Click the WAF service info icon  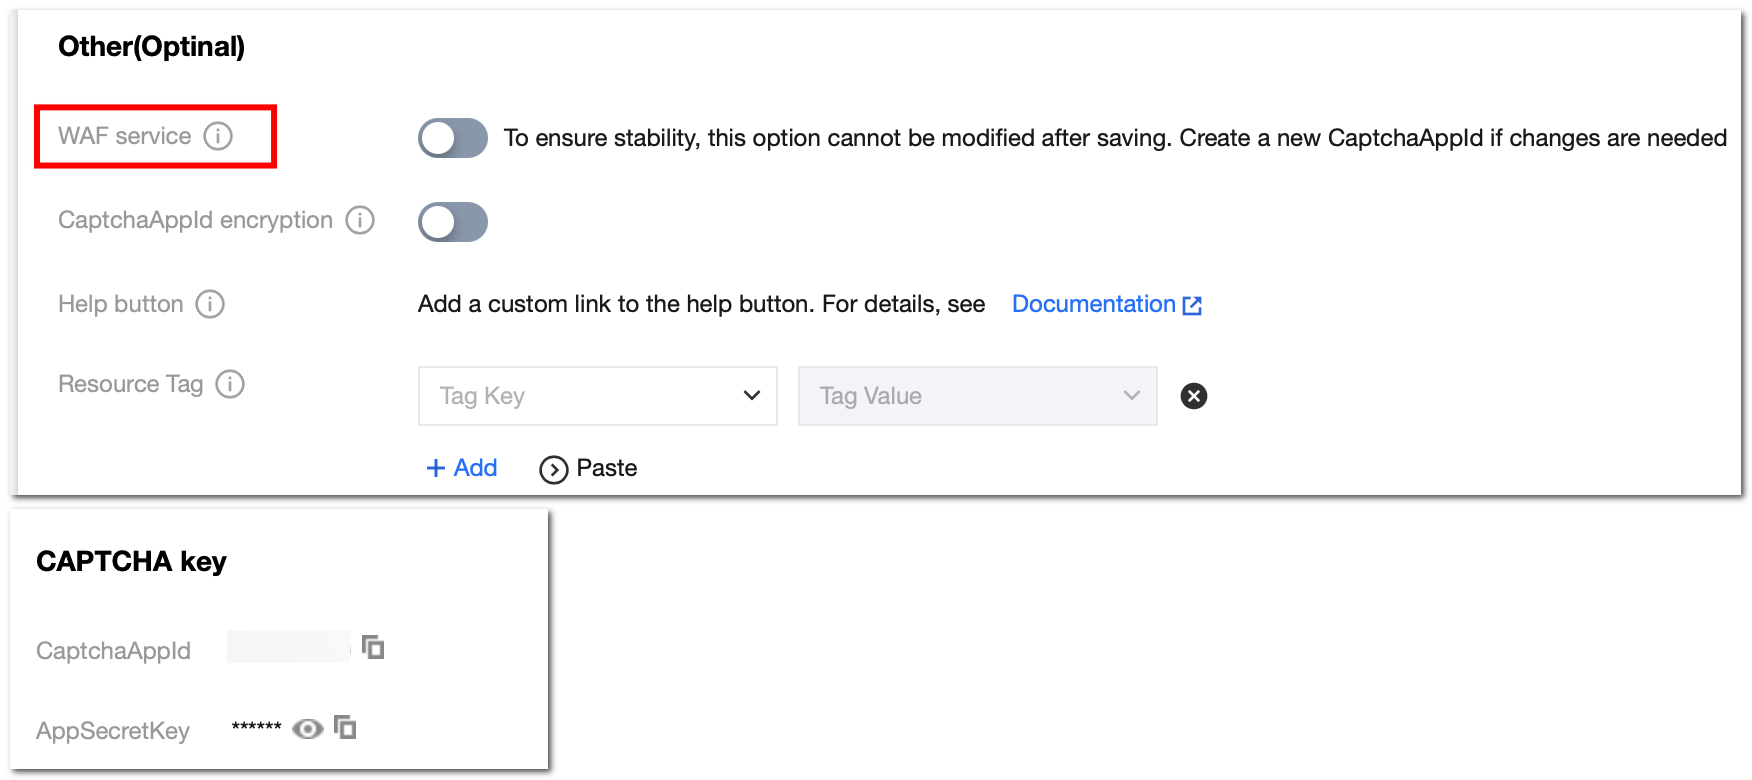coord(218,136)
